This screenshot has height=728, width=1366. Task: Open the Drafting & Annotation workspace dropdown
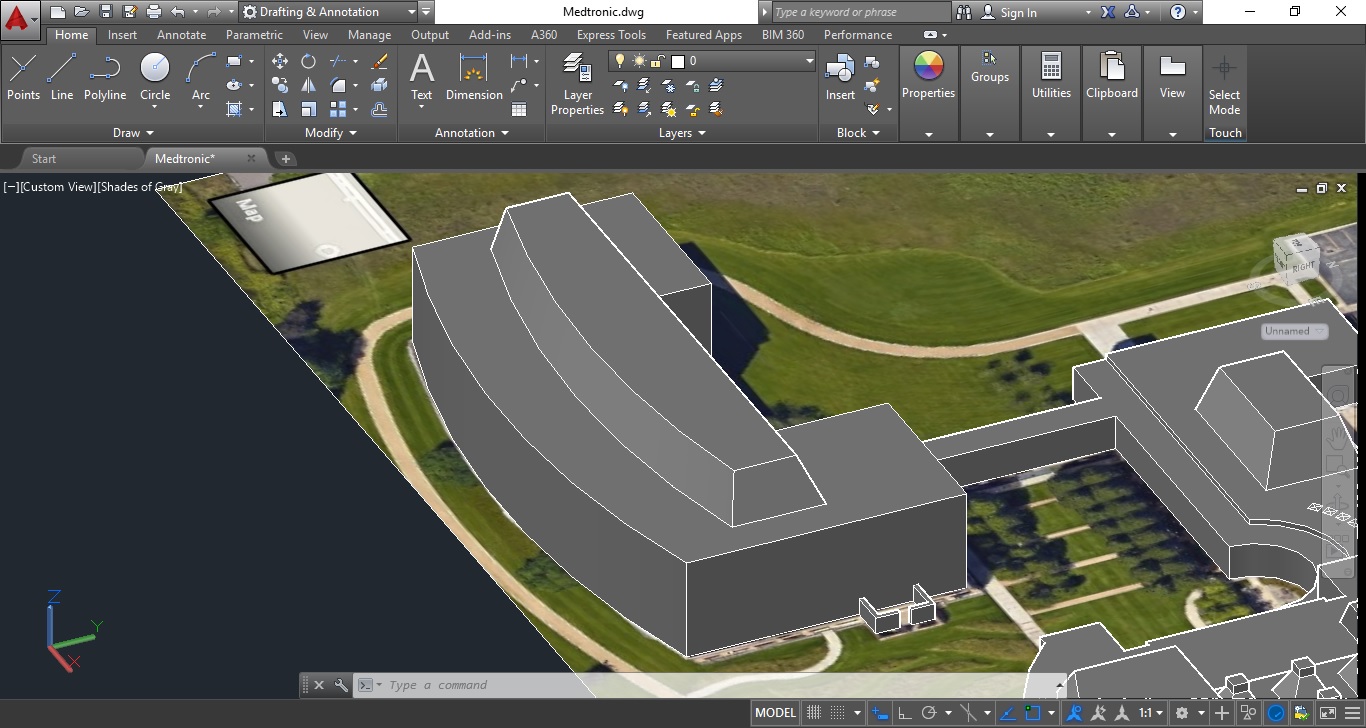pyautogui.click(x=328, y=12)
